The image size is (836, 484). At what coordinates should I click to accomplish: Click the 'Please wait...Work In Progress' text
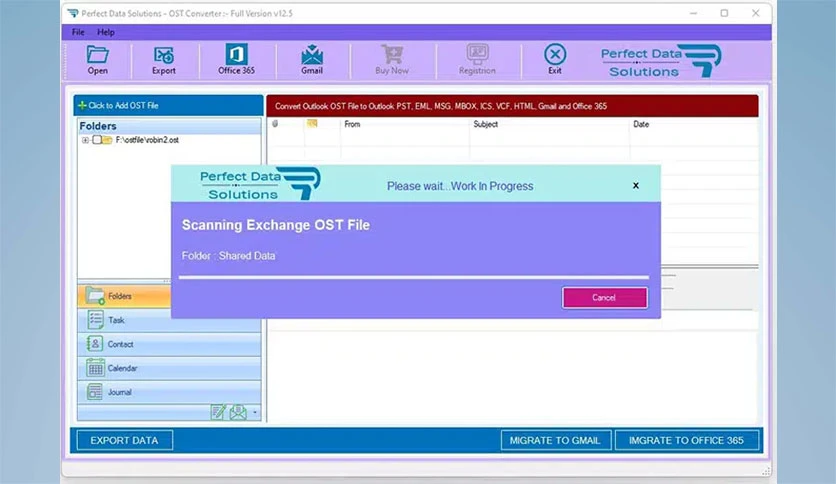[460, 186]
